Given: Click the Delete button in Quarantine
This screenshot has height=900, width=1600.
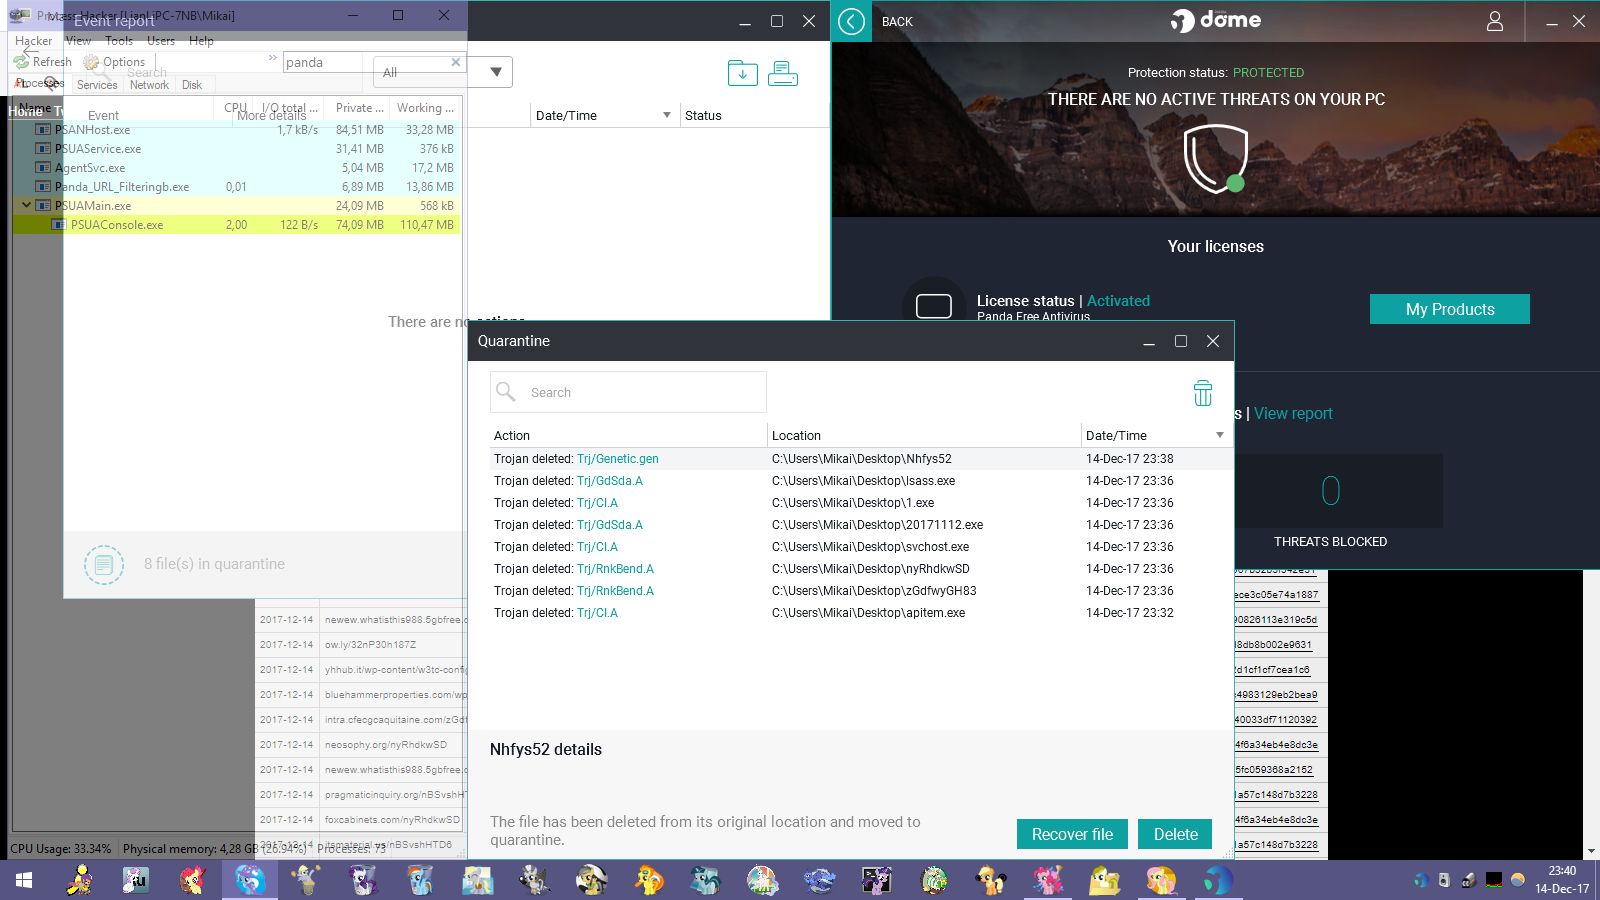Looking at the screenshot, I should pos(1175,834).
